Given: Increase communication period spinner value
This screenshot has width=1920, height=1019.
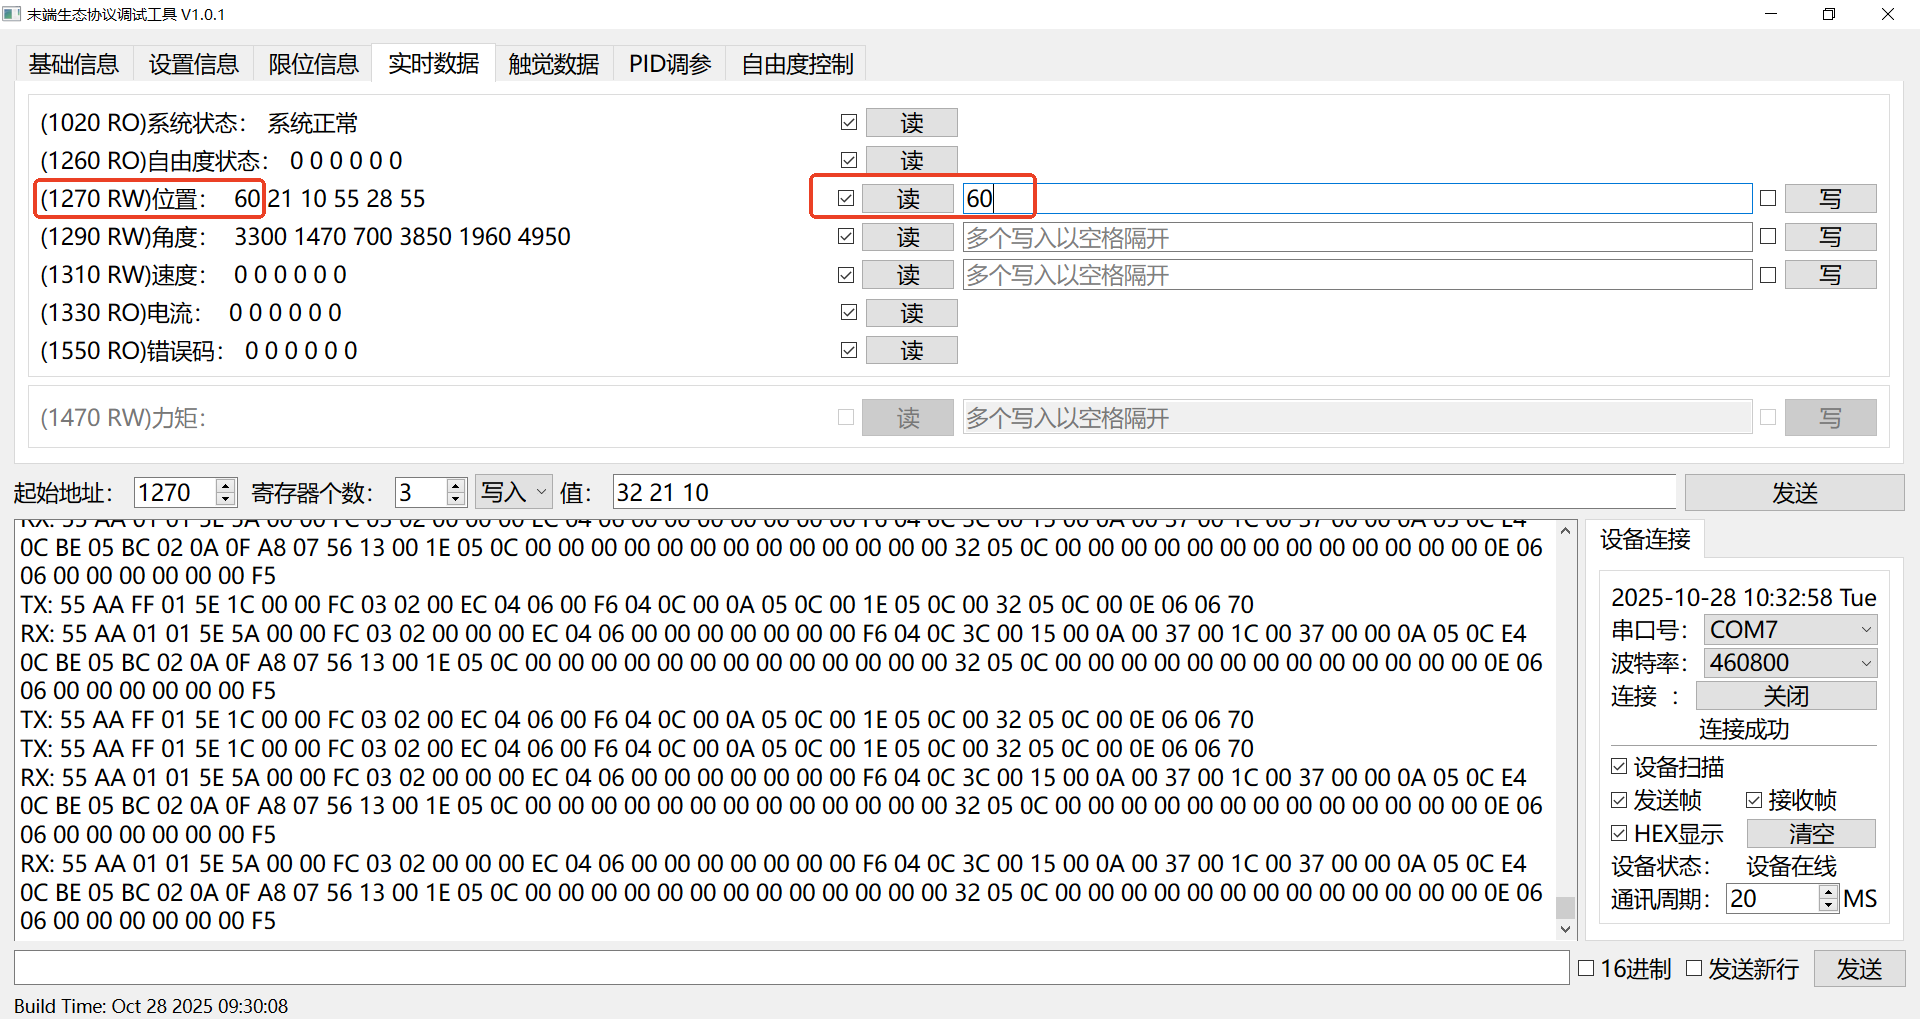Looking at the screenshot, I should [x=1828, y=892].
